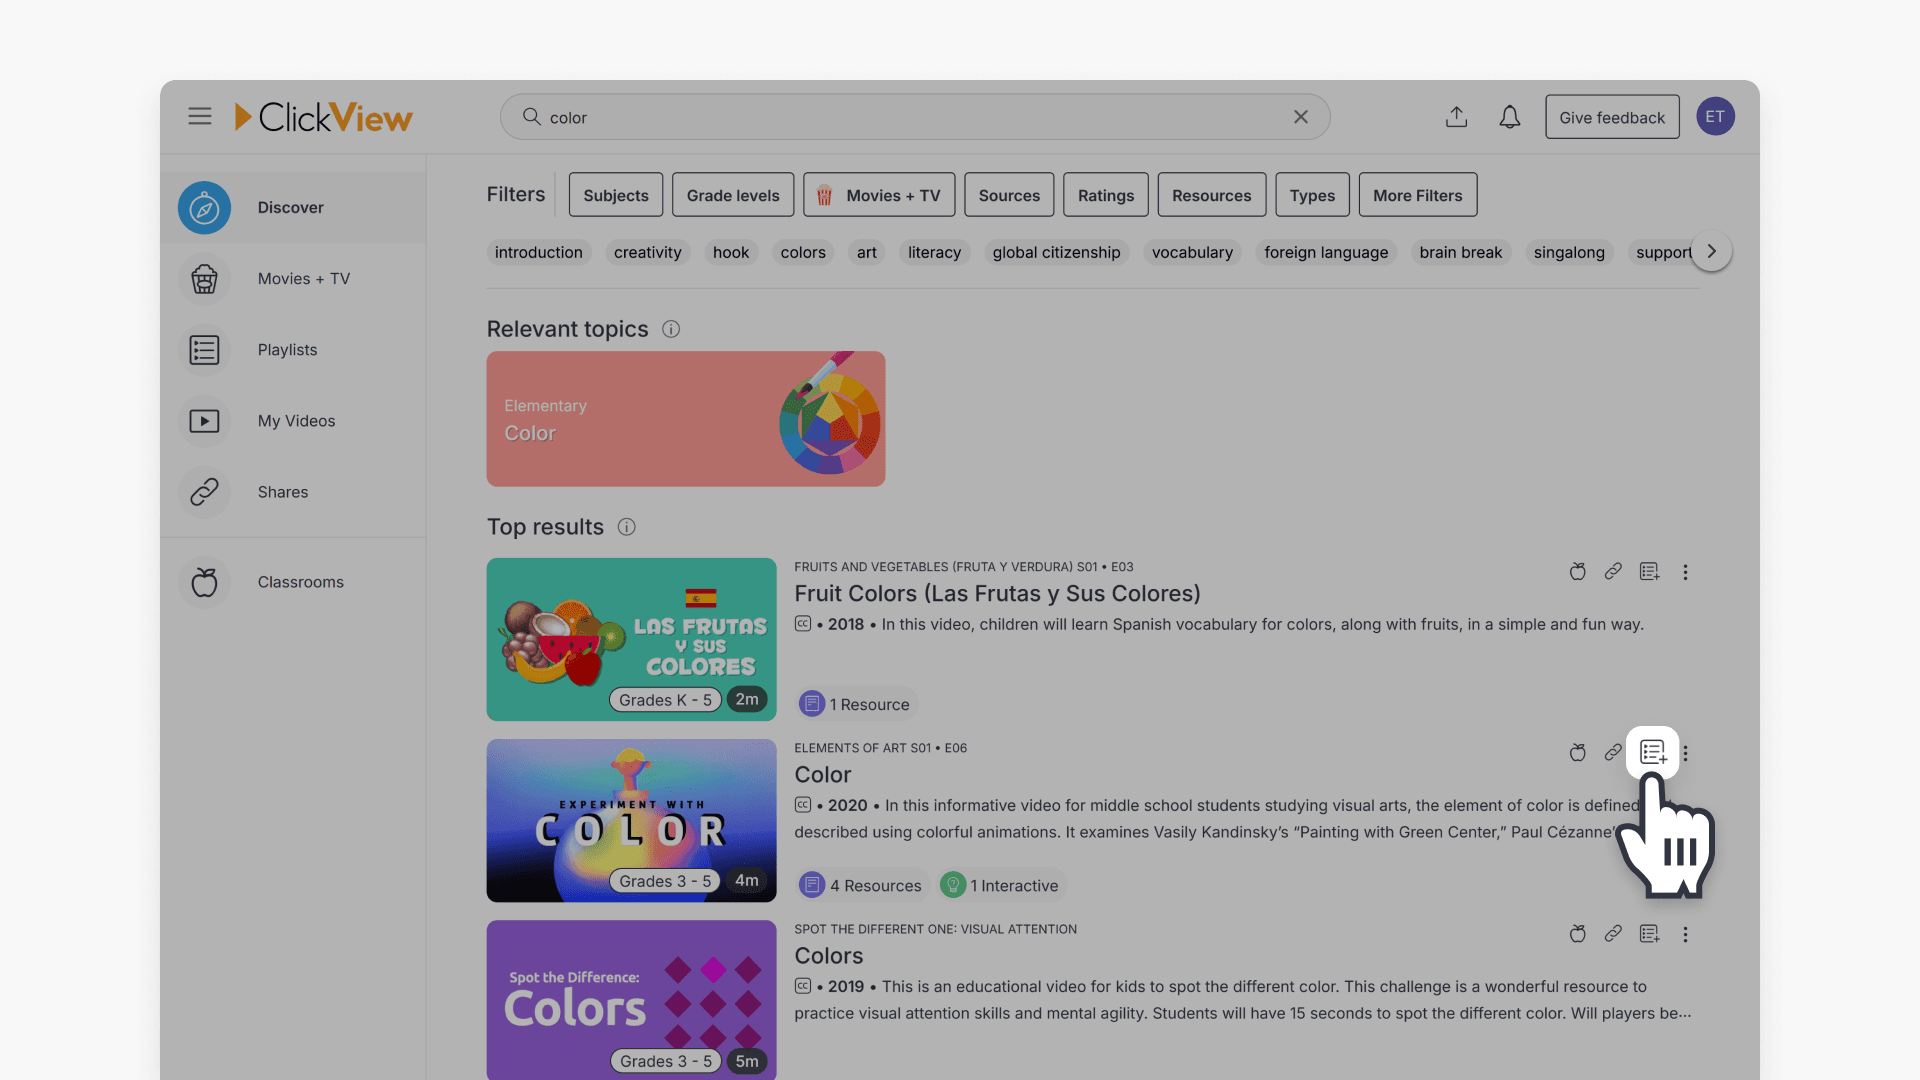1920x1080 pixels.
Task: Open Playlists from the sidebar
Action: click(x=286, y=349)
